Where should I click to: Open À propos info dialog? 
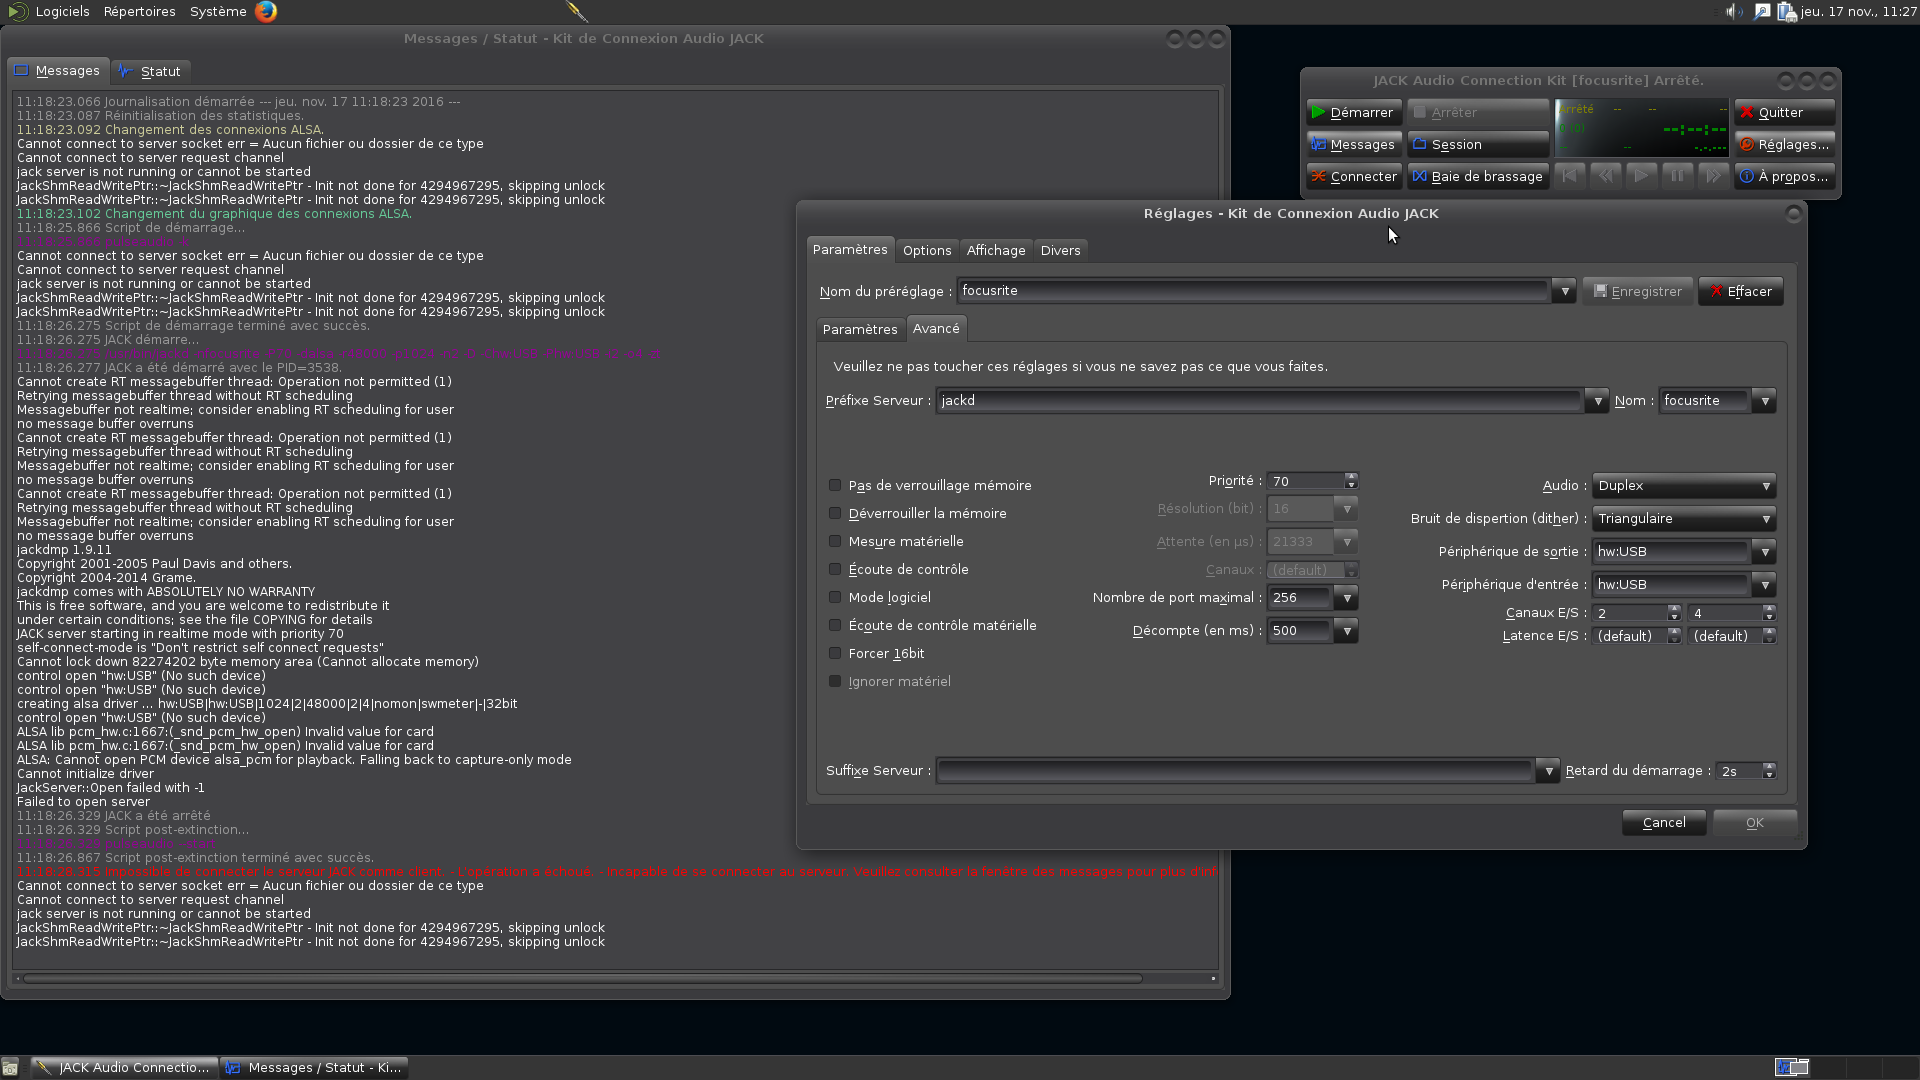[x=1783, y=176]
